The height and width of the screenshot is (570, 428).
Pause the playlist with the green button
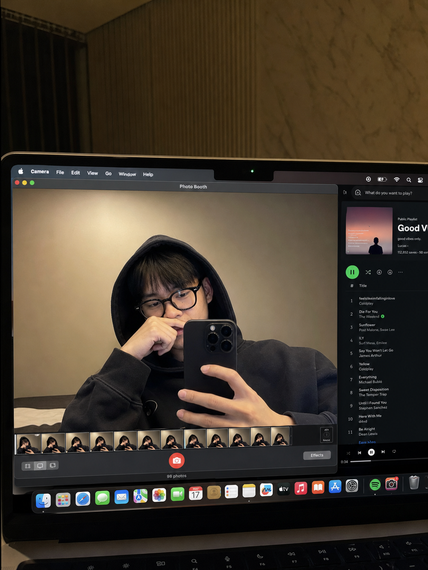click(x=352, y=272)
